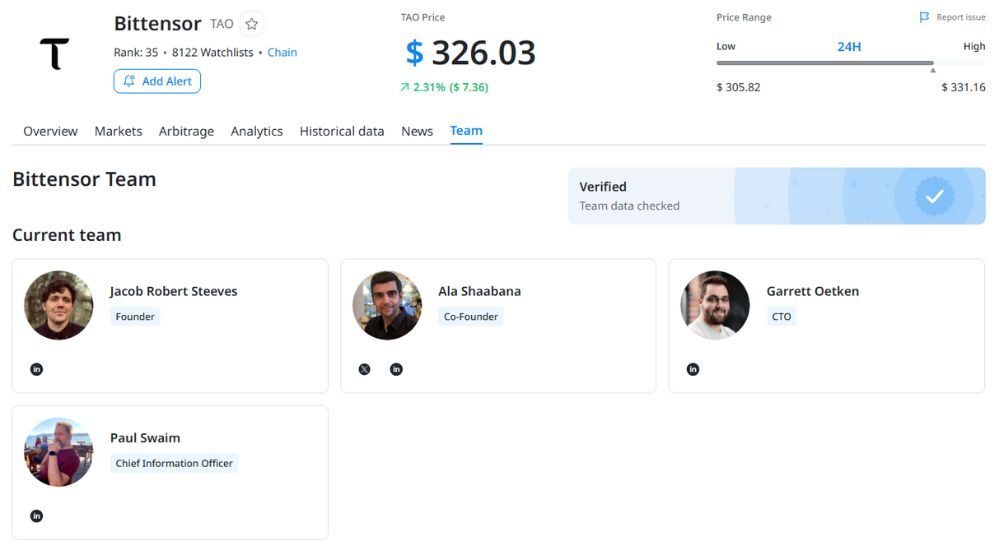The height and width of the screenshot is (553, 1000).
Task: Follow the Chain link
Action: tap(282, 52)
